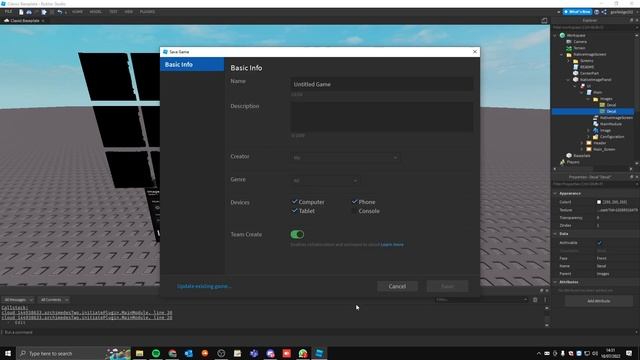Click the Update existing game link
The width and height of the screenshot is (640, 360).
click(x=204, y=286)
